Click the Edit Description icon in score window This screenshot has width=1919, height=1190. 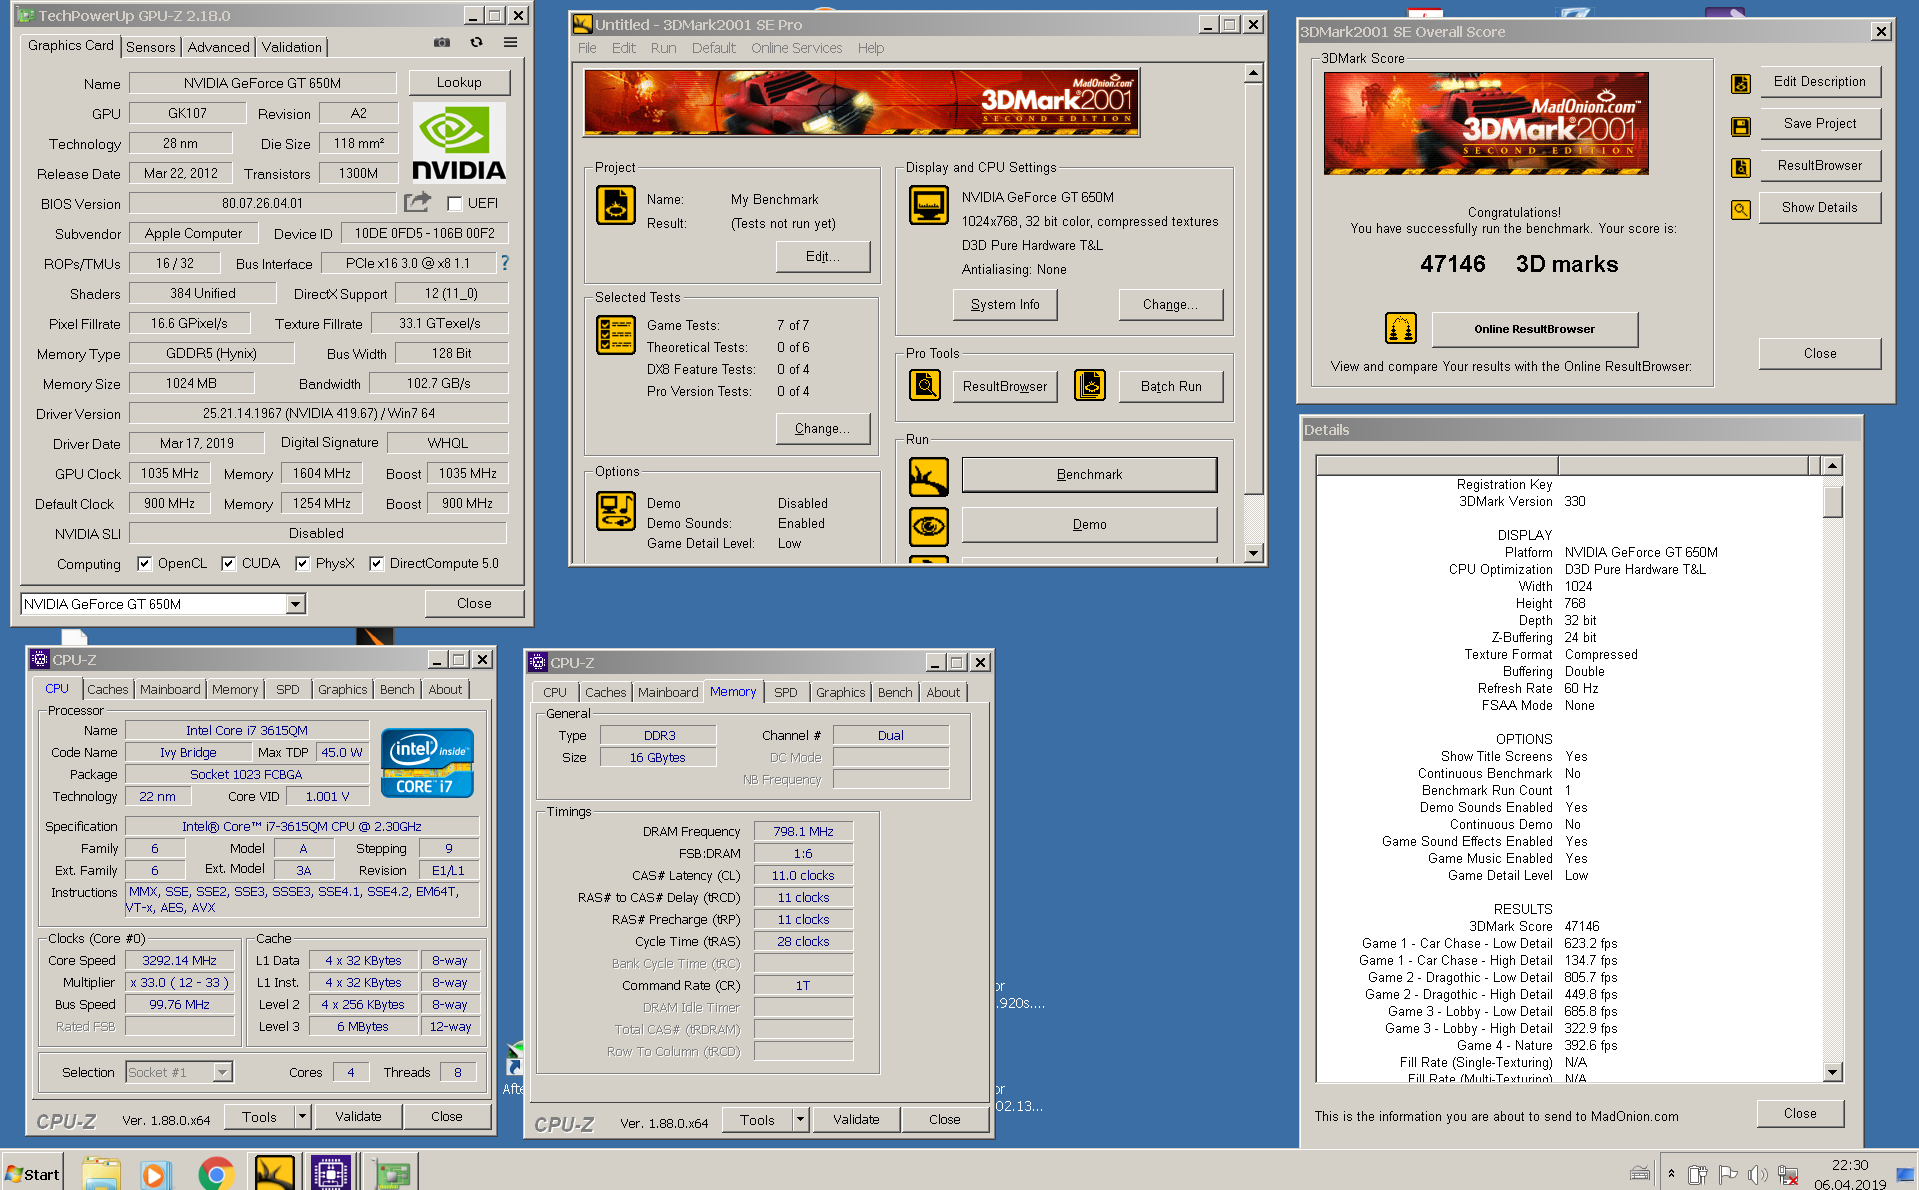click(1741, 84)
